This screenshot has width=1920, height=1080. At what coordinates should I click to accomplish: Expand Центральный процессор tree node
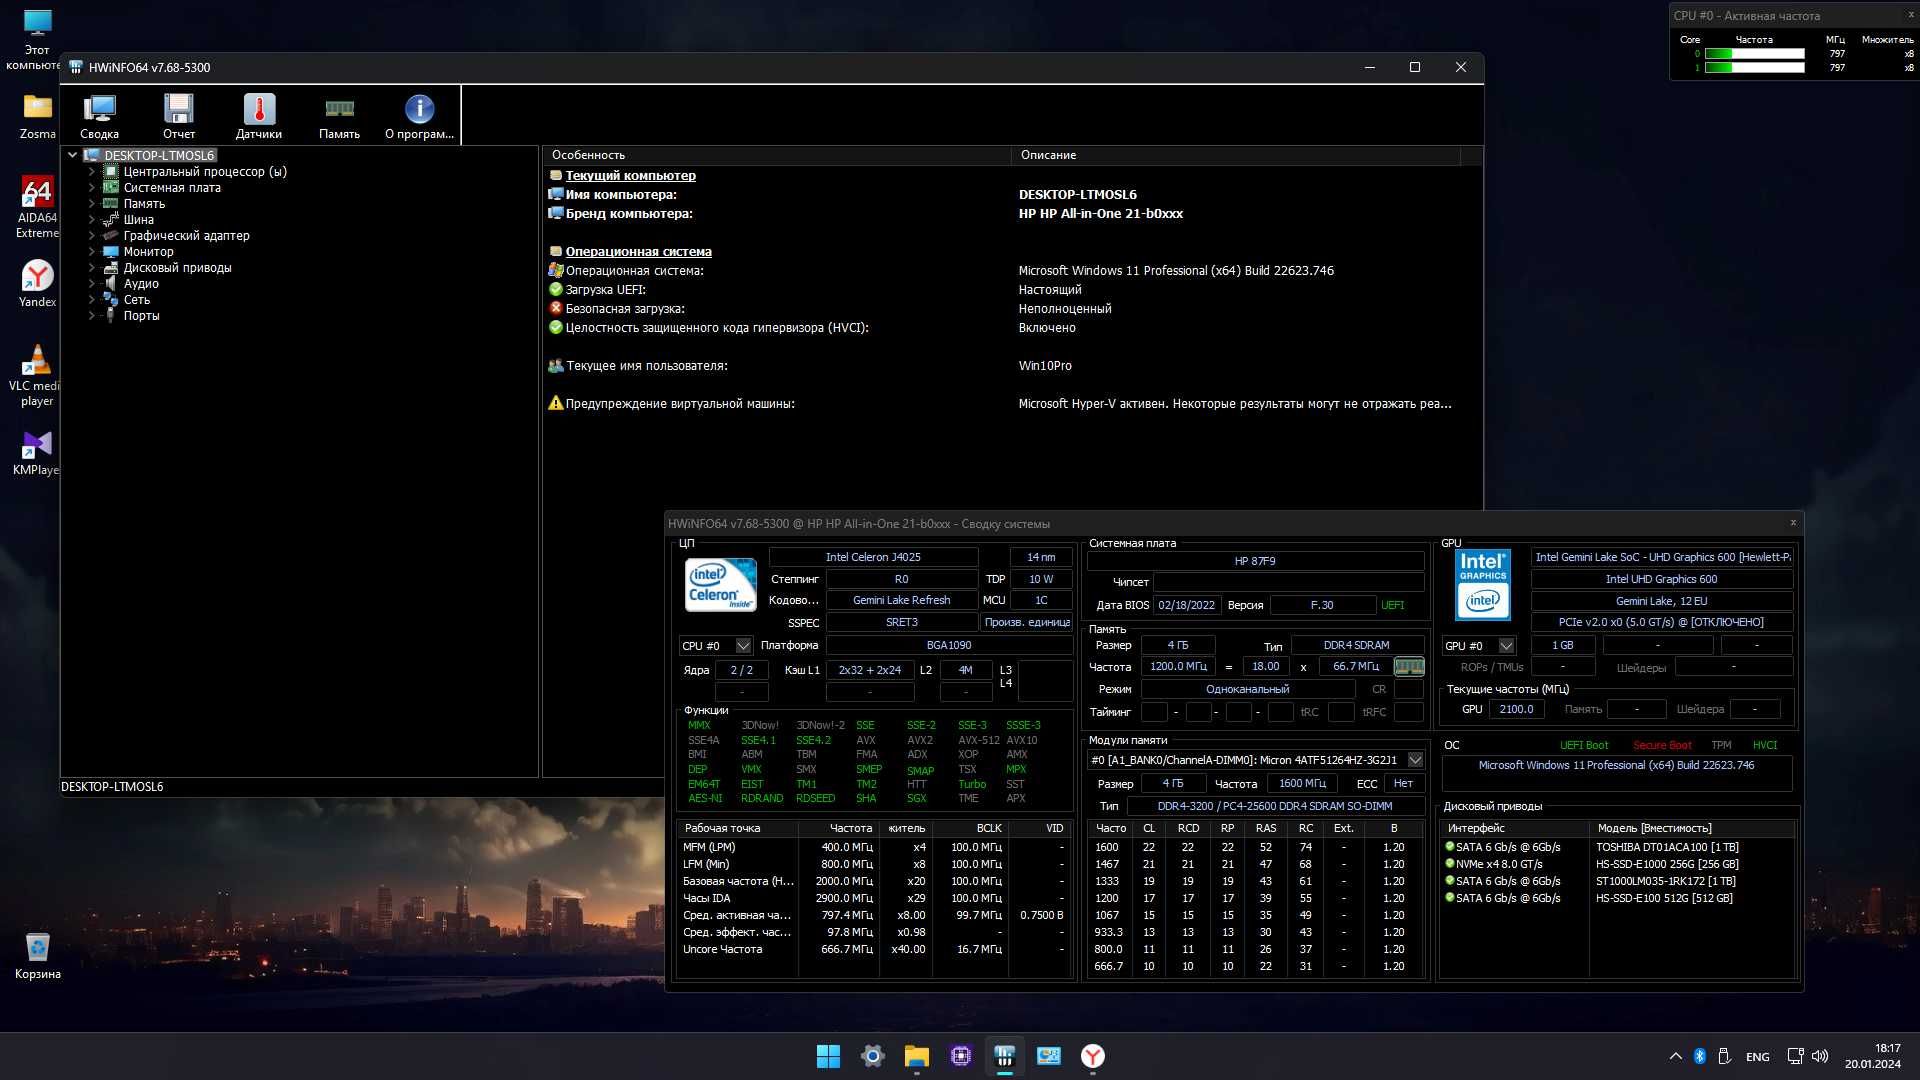[x=91, y=172]
